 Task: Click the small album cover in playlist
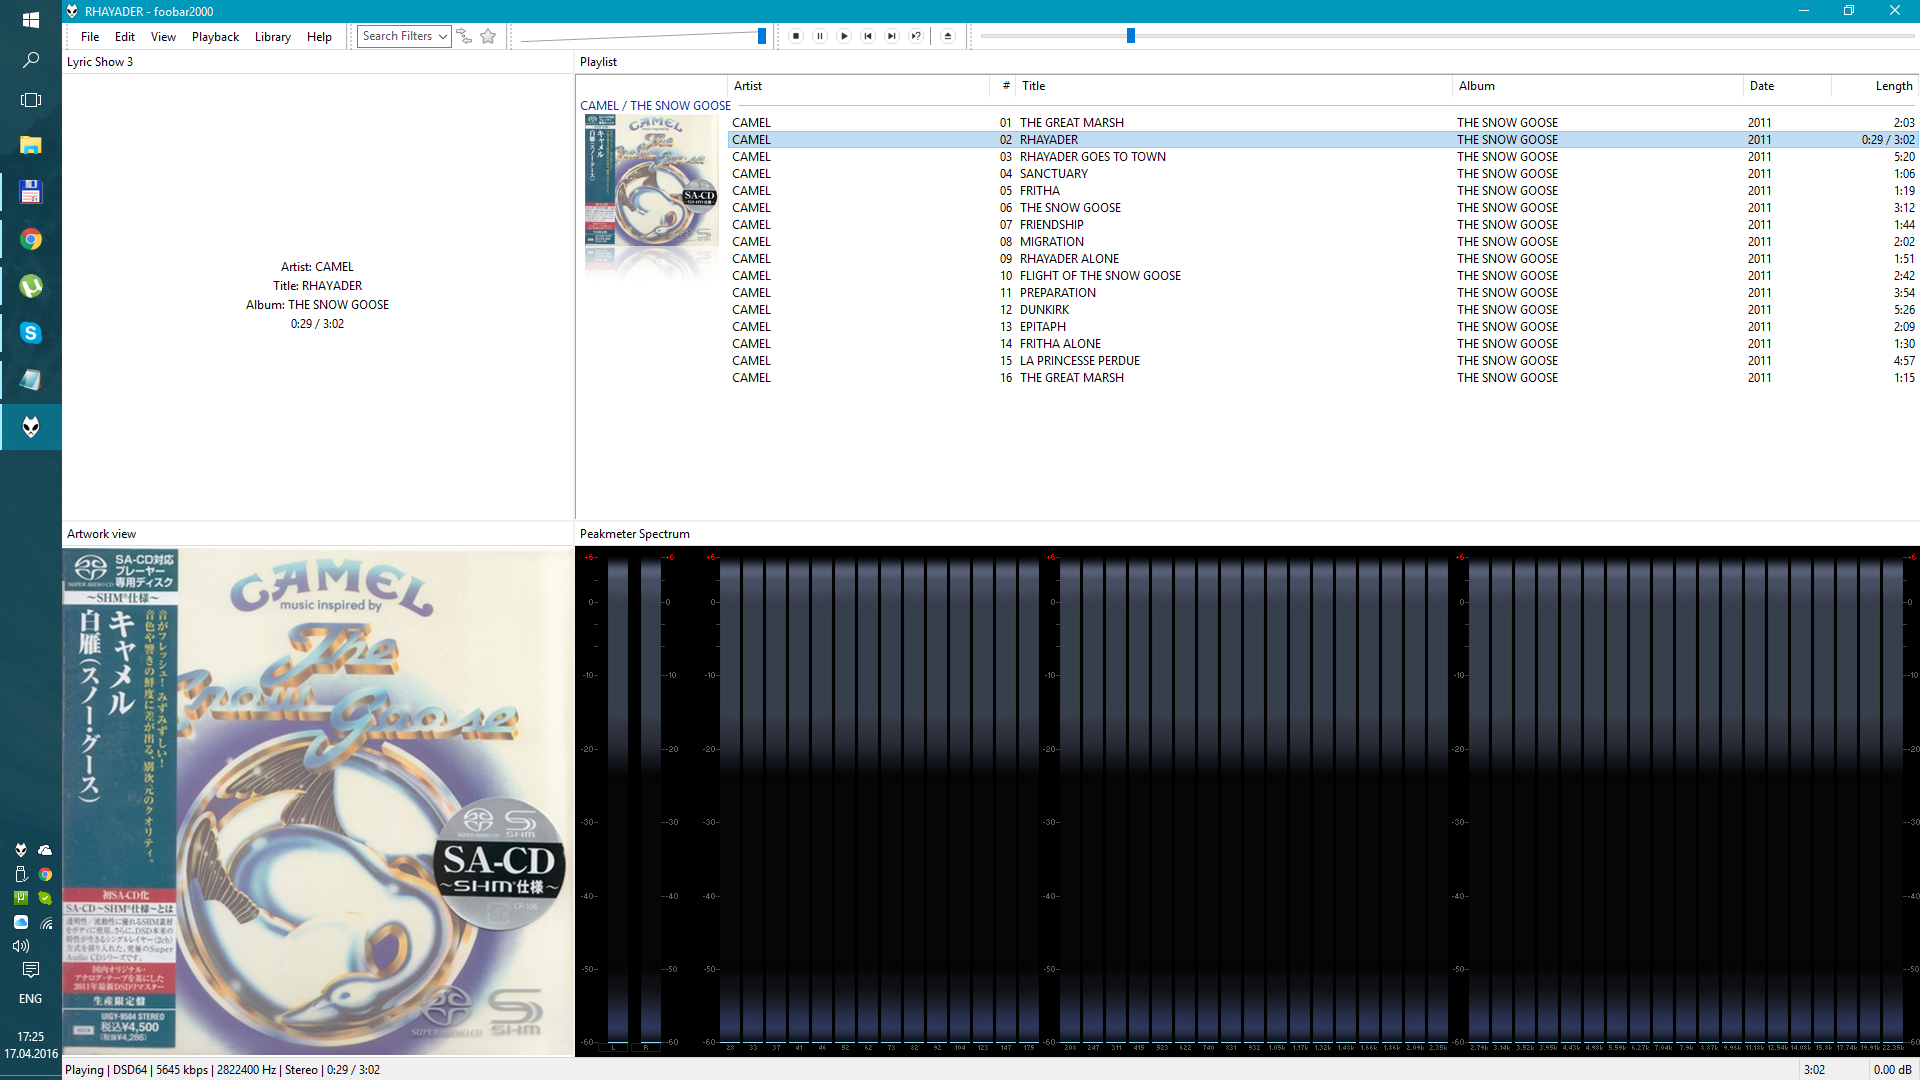(x=651, y=180)
